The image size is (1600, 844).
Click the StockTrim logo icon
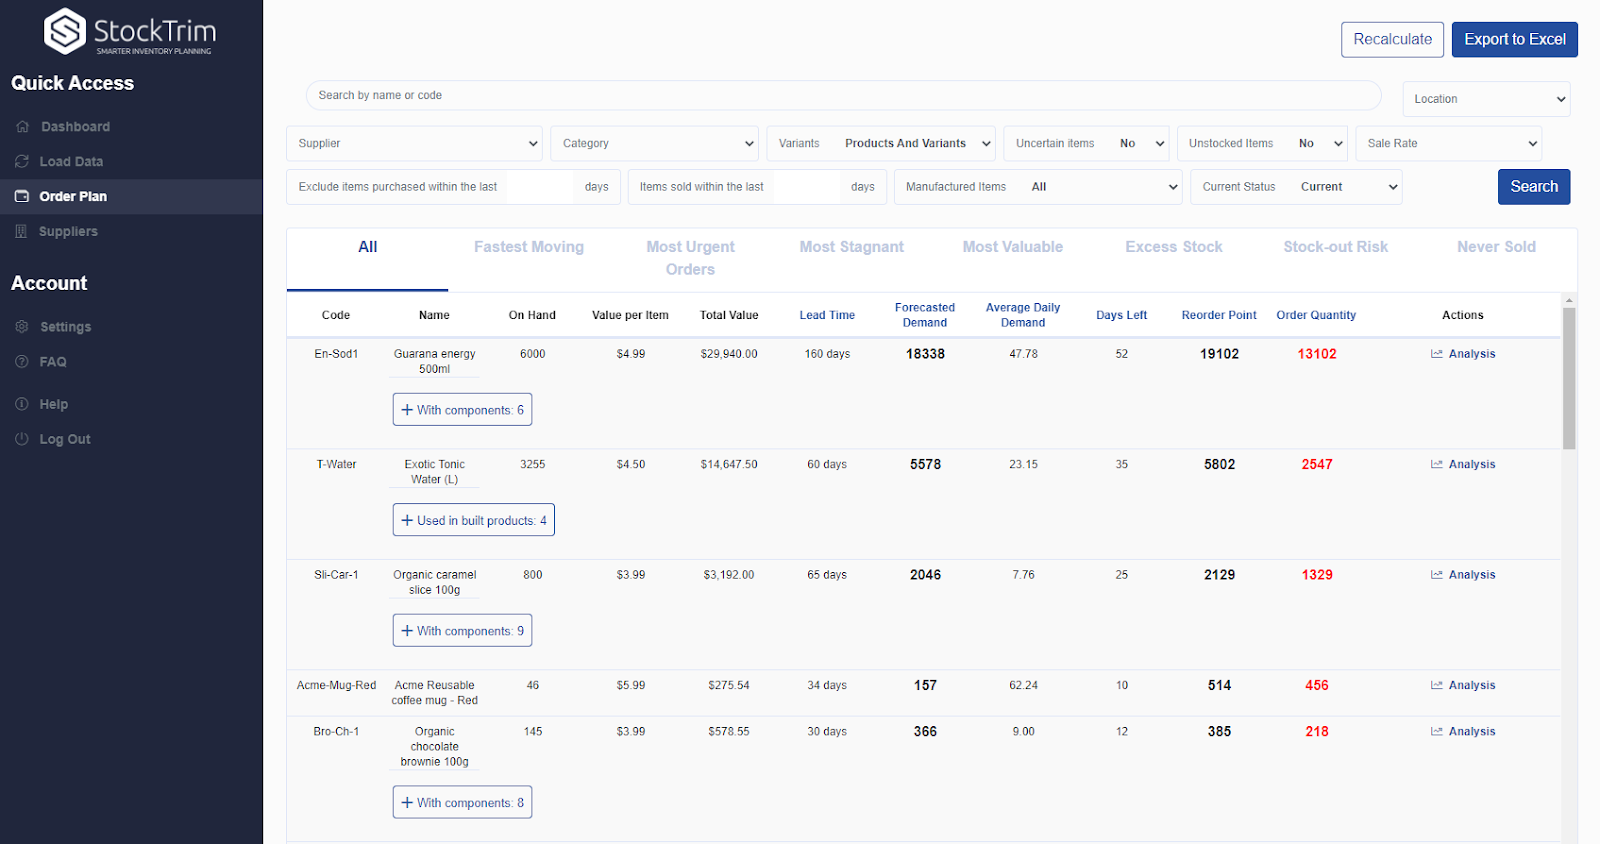coord(65,31)
